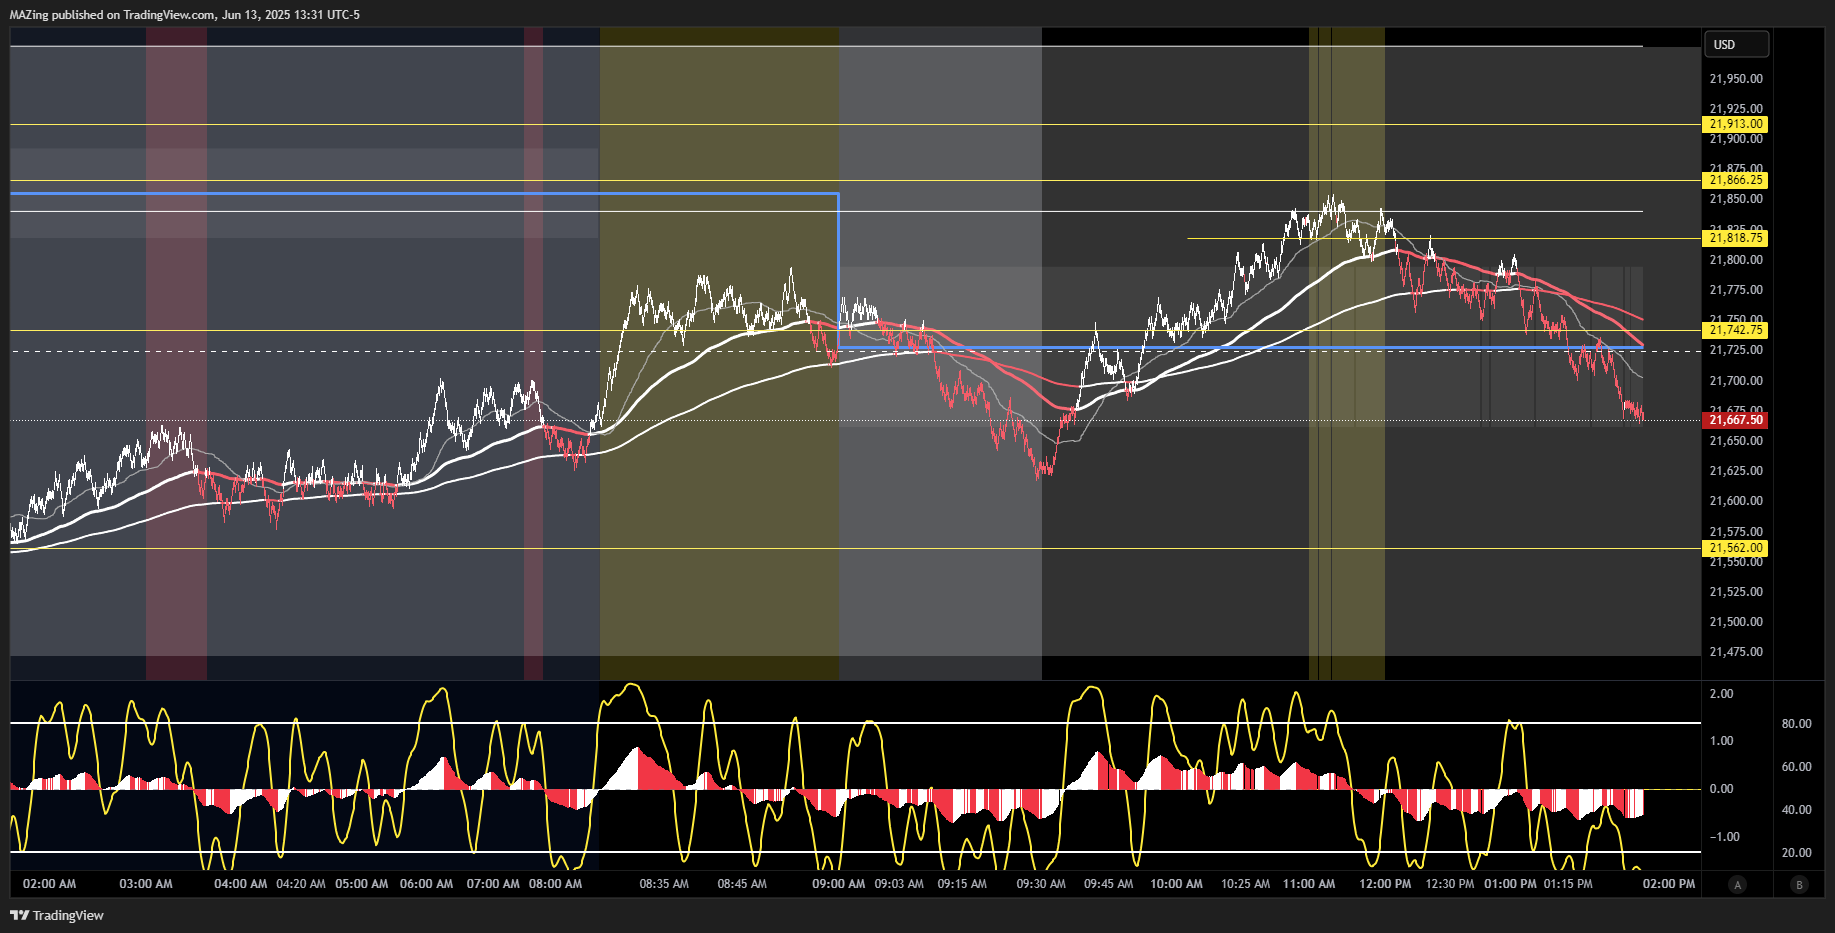Click the 03:00 AM time axis label
Screen dimensions: 1835x933
point(146,884)
